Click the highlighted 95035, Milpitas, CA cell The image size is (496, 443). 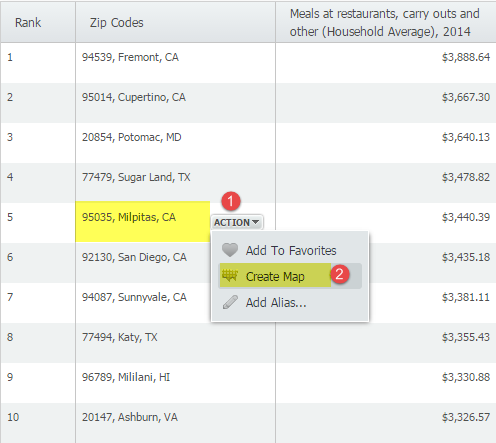(143, 222)
